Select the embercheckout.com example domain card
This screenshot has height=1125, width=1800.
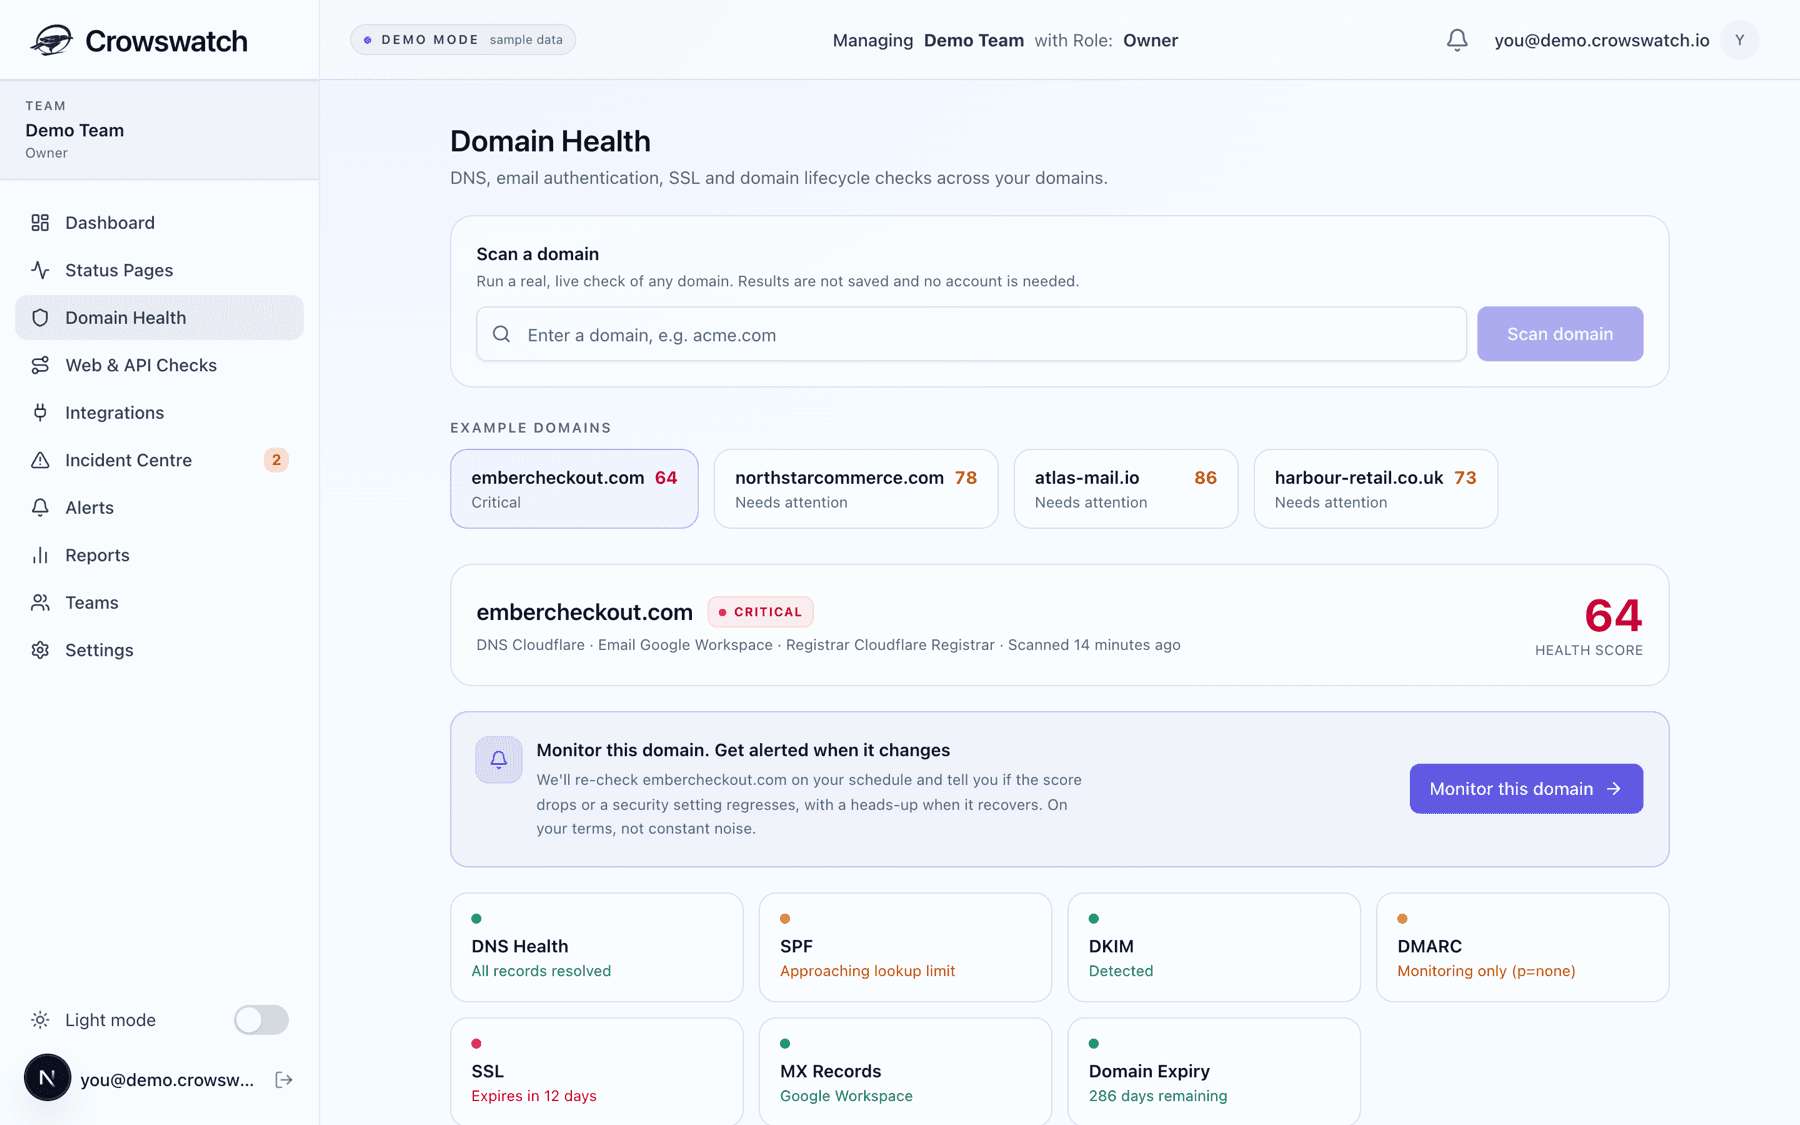(574, 489)
